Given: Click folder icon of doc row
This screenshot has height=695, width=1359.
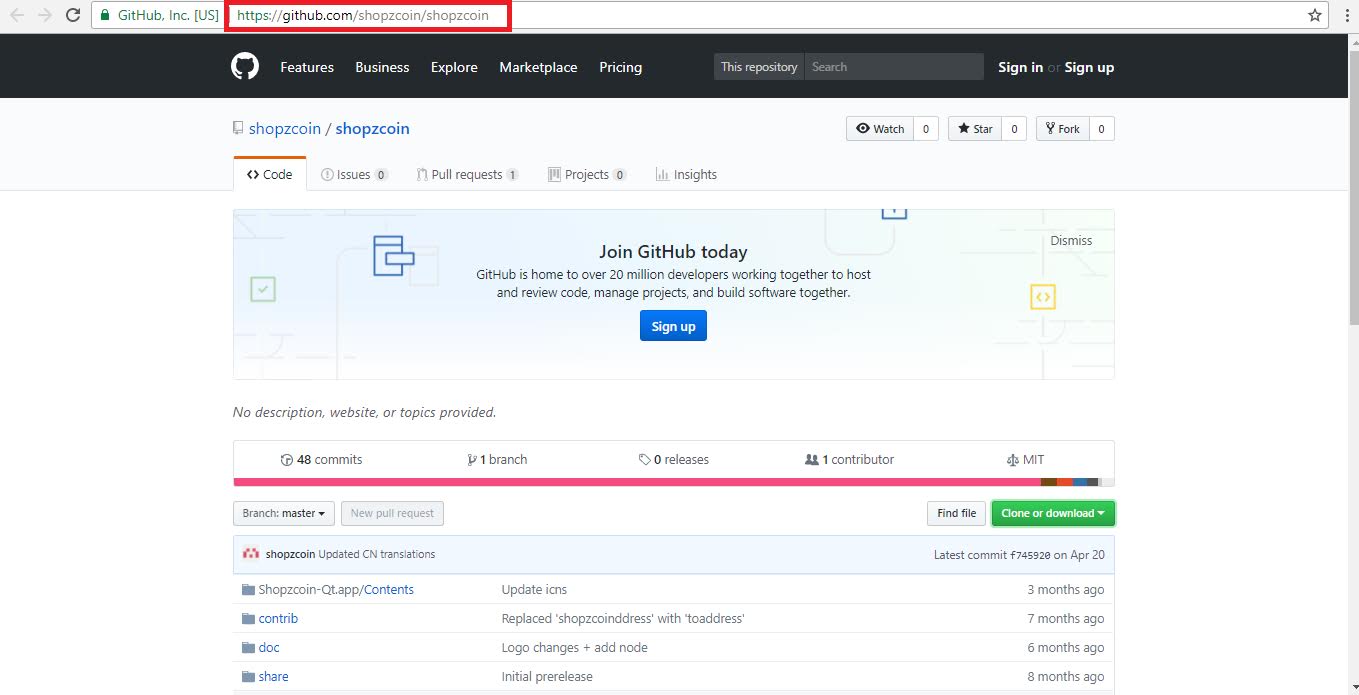Looking at the screenshot, I should (248, 647).
